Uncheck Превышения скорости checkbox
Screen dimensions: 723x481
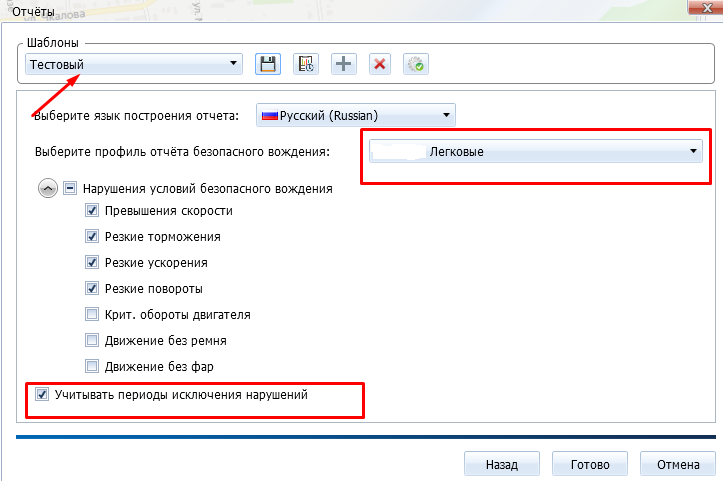pos(92,211)
